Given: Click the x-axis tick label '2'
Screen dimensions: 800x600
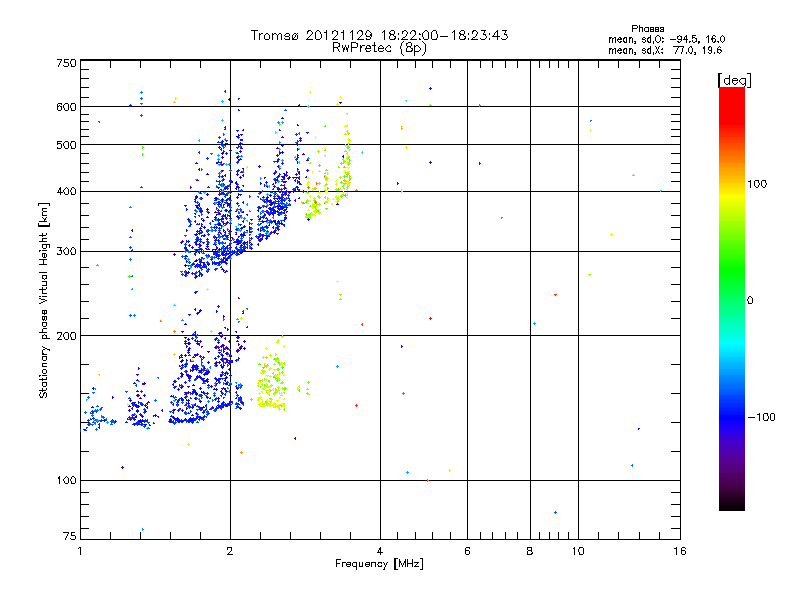Looking at the screenshot, I should coord(230,551).
